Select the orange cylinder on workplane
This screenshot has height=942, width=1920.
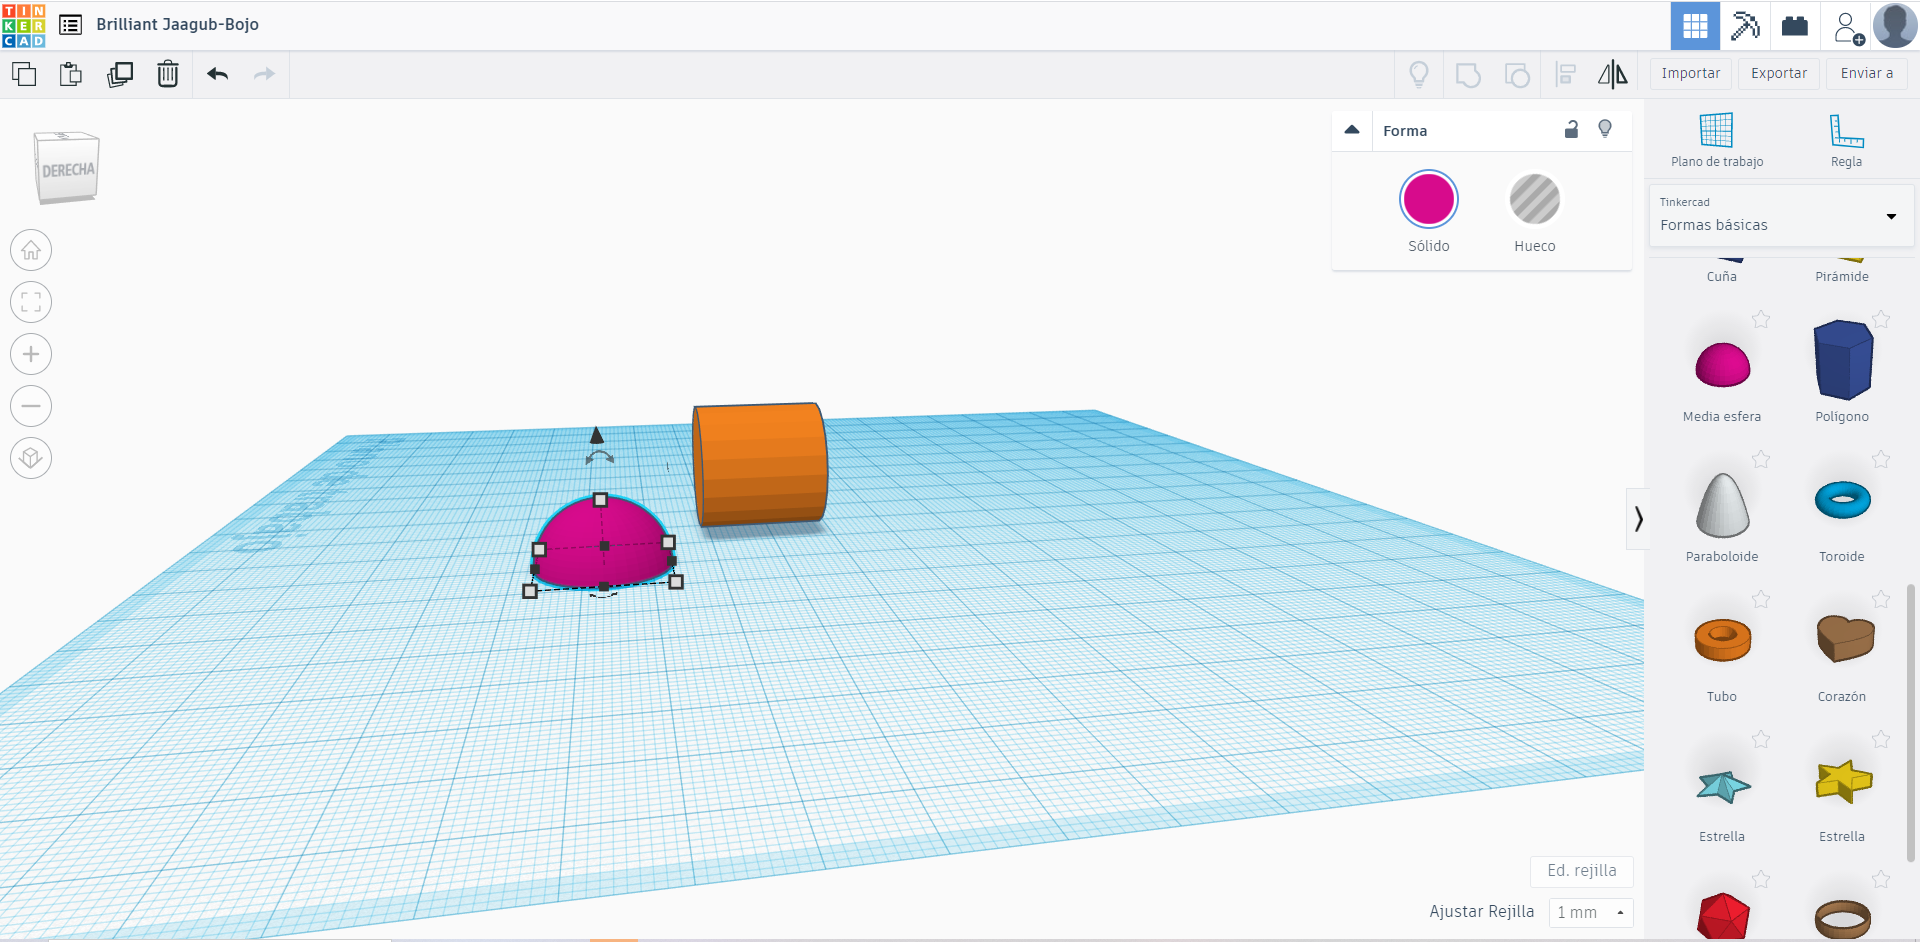[x=760, y=464]
